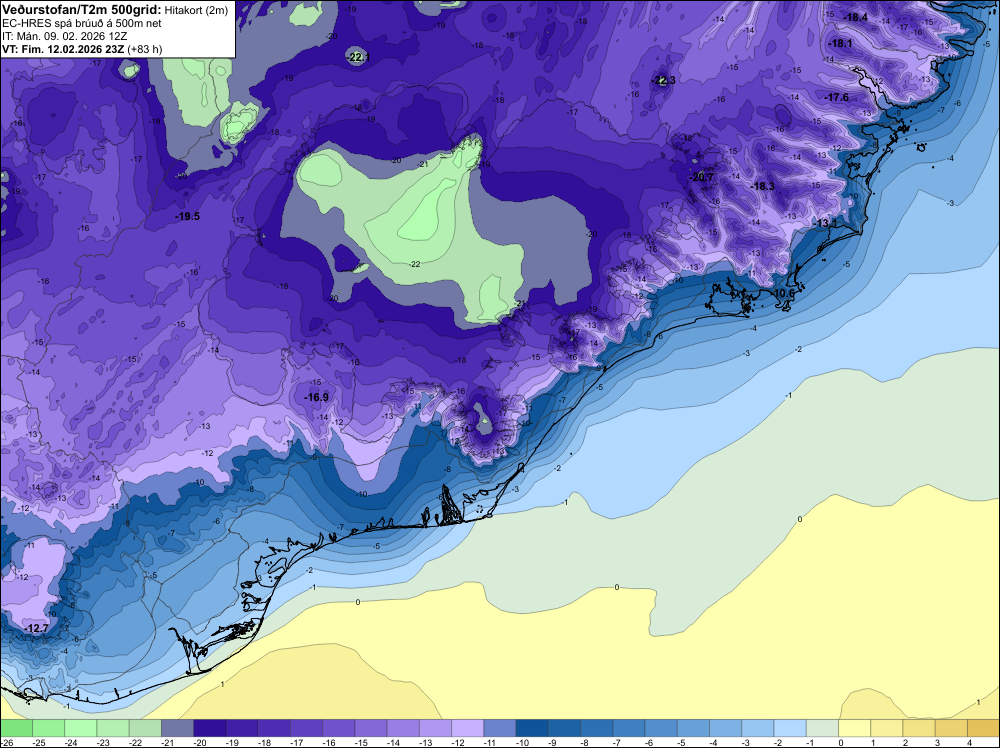Click the title 'Veðurstofan/T2m 500grid: Hitakort (2m)'

pos(115,10)
